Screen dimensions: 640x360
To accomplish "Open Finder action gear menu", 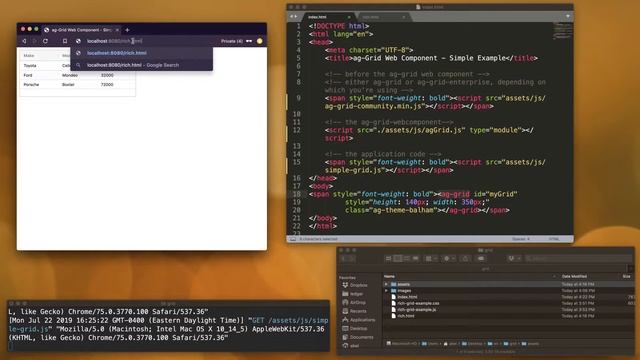I will pyautogui.click(x=449, y=258).
